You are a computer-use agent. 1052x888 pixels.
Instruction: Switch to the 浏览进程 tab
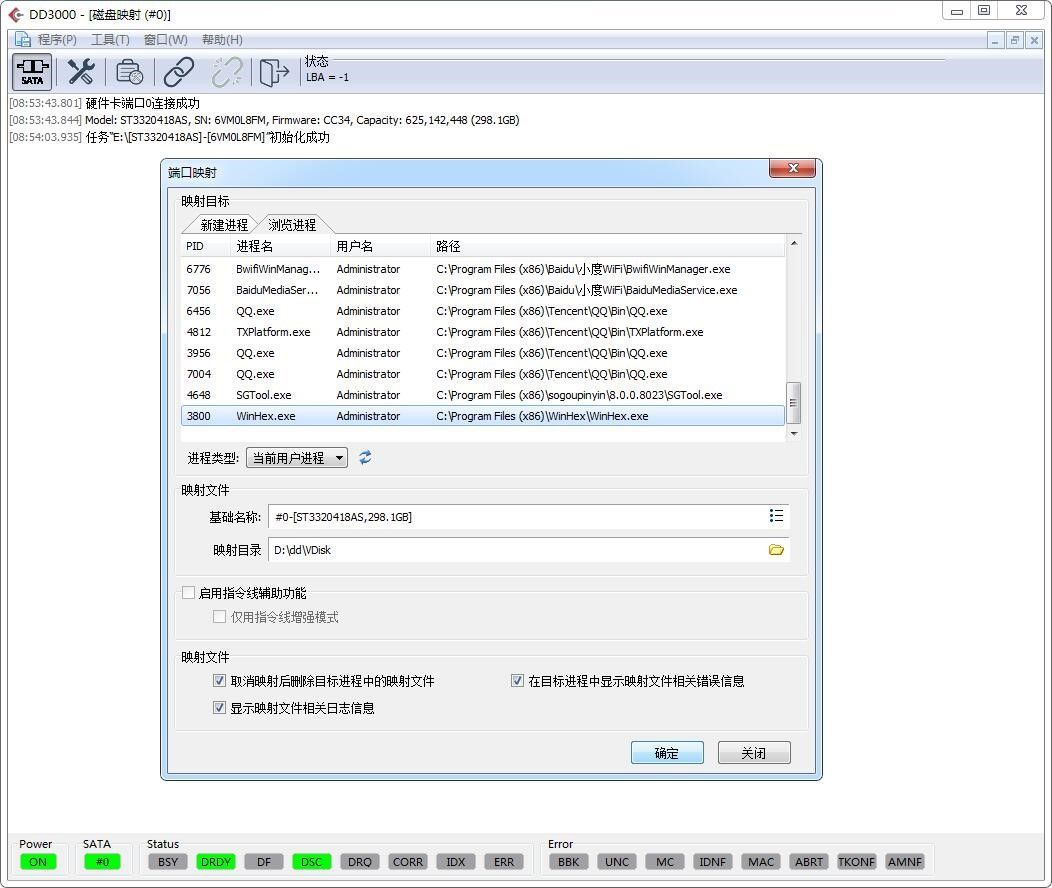tap(292, 225)
